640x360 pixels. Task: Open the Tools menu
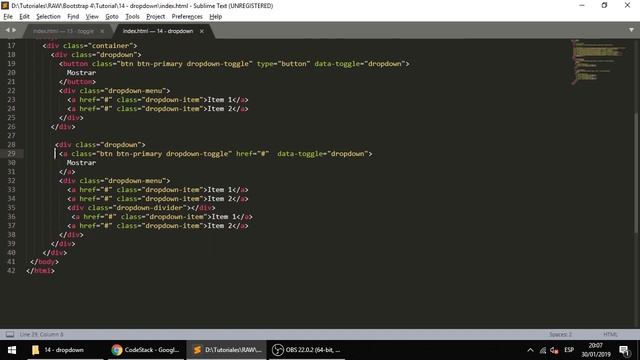tap(132, 16)
